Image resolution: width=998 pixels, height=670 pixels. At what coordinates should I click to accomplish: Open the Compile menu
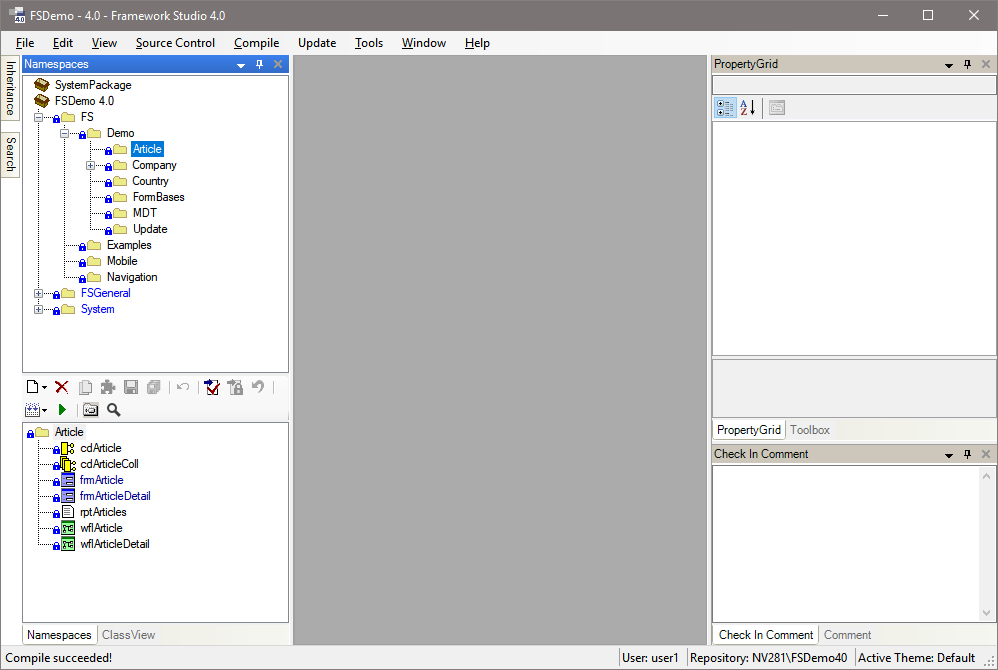point(256,43)
